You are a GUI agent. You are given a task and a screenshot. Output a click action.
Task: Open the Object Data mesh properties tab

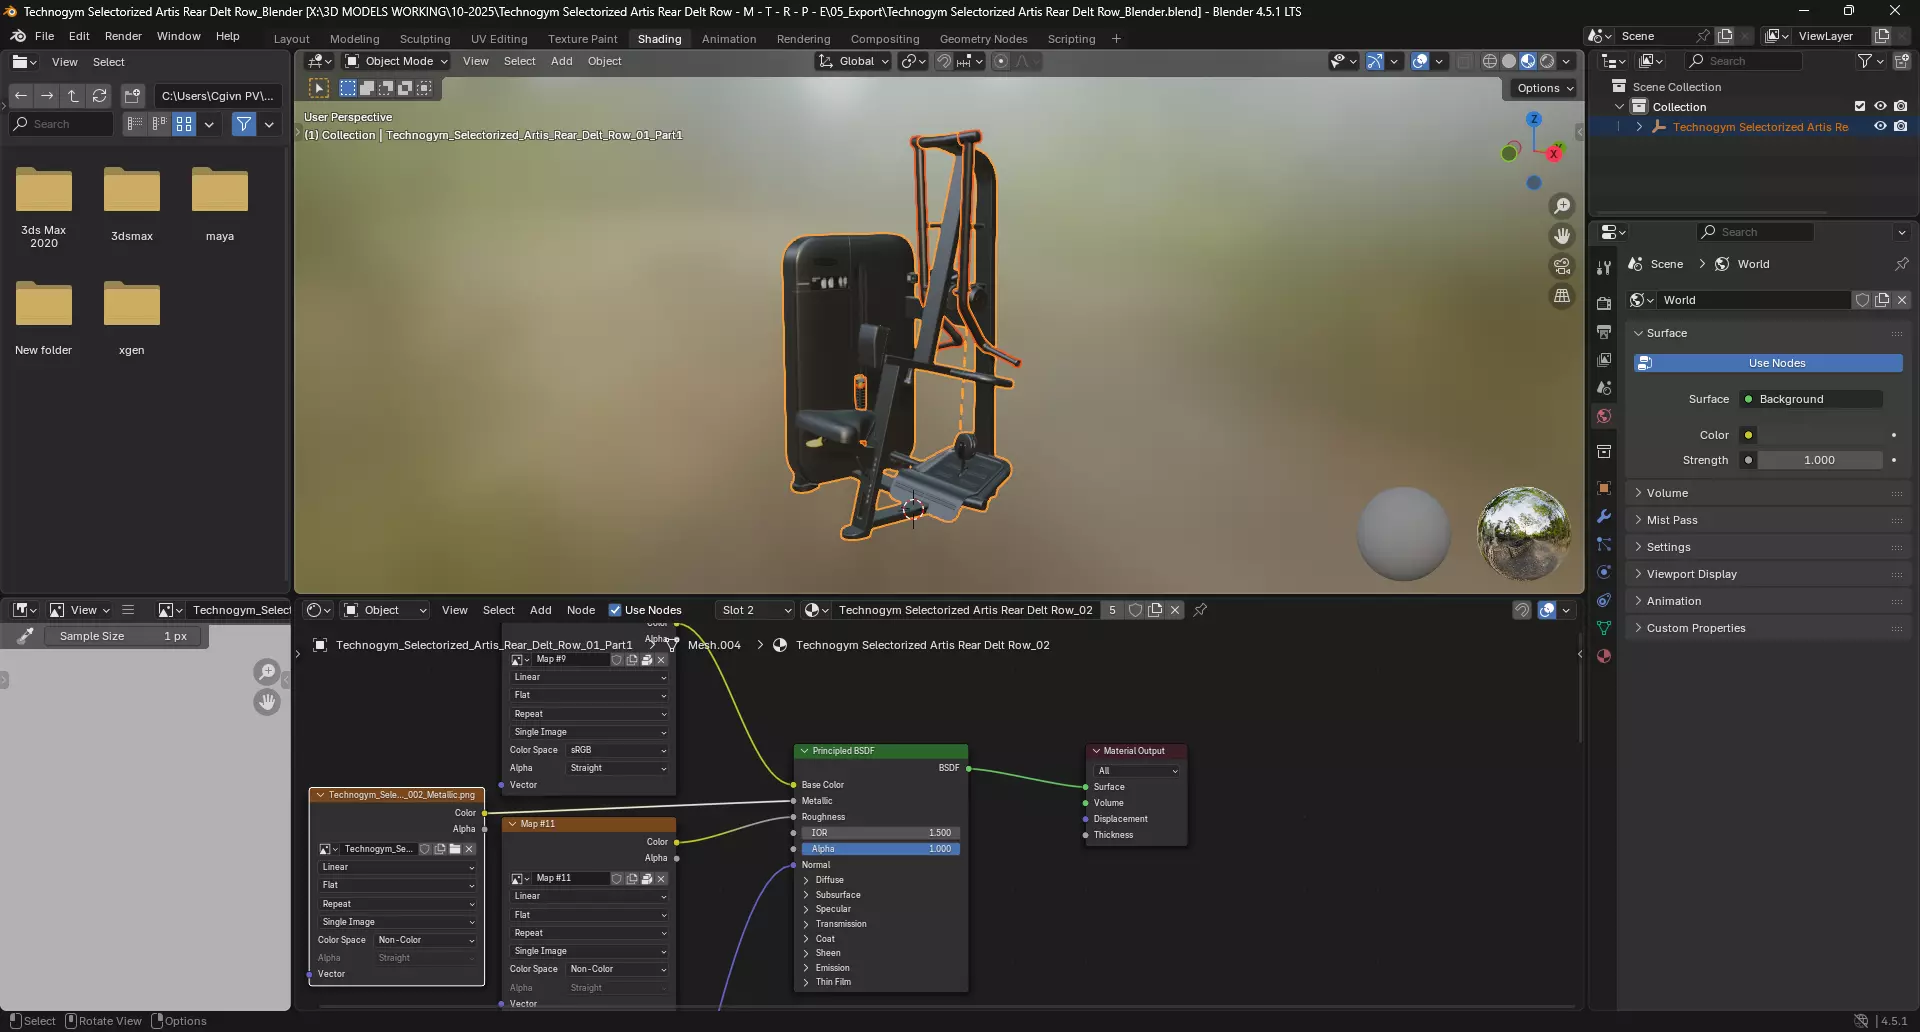point(1604,628)
